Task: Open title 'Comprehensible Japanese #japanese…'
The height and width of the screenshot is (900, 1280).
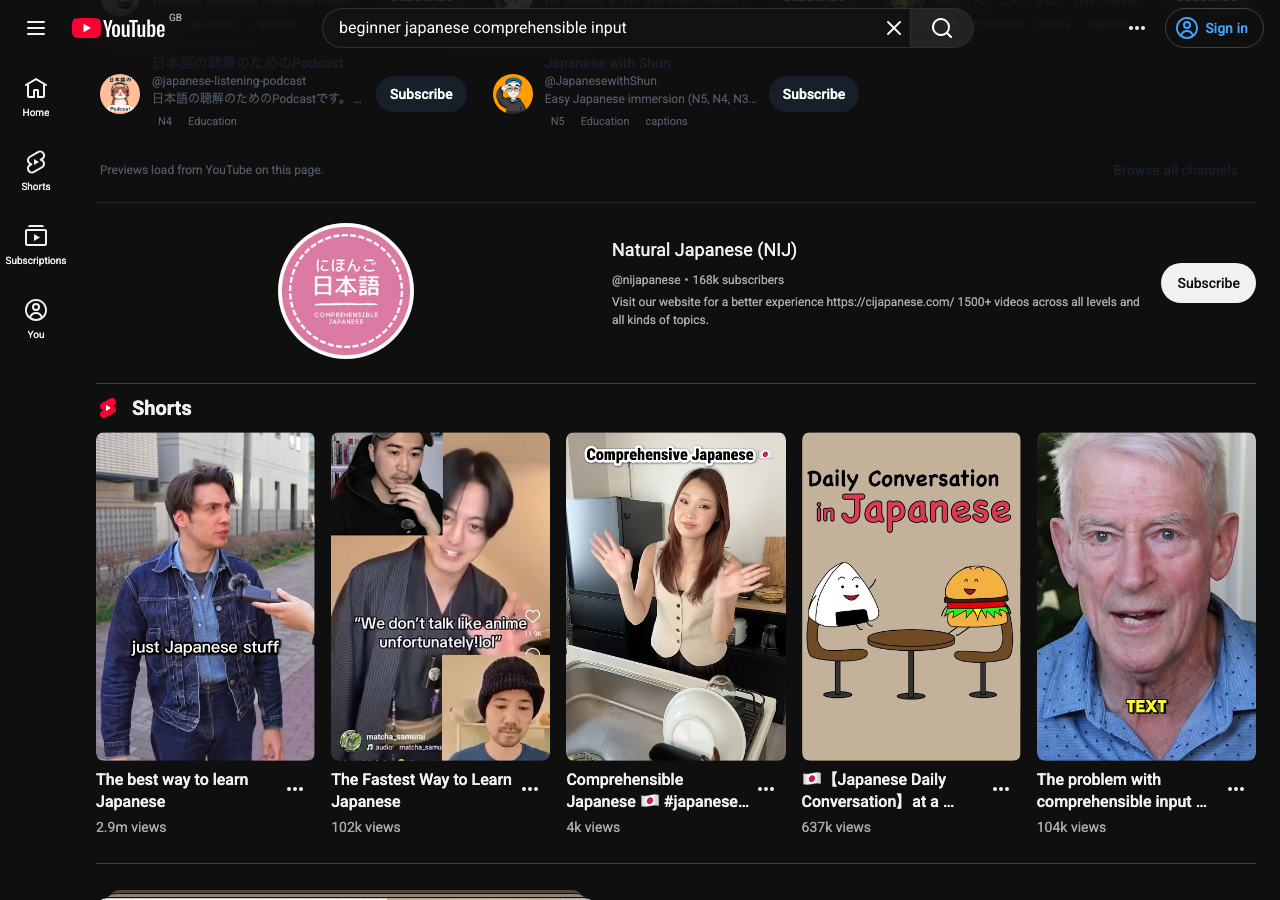Action: [x=657, y=790]
